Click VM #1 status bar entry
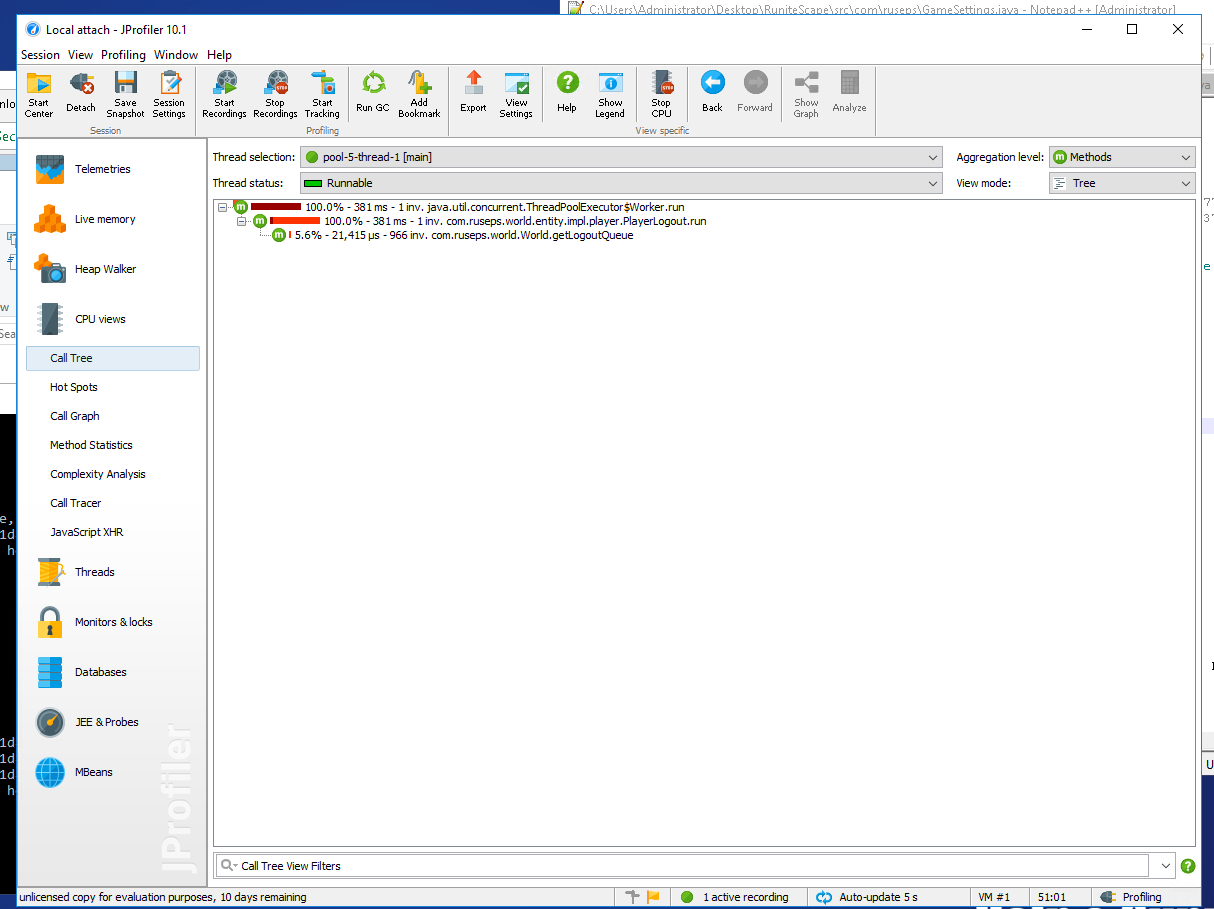The width and height of the screenshot is (1214, 909). click(993, 897)
